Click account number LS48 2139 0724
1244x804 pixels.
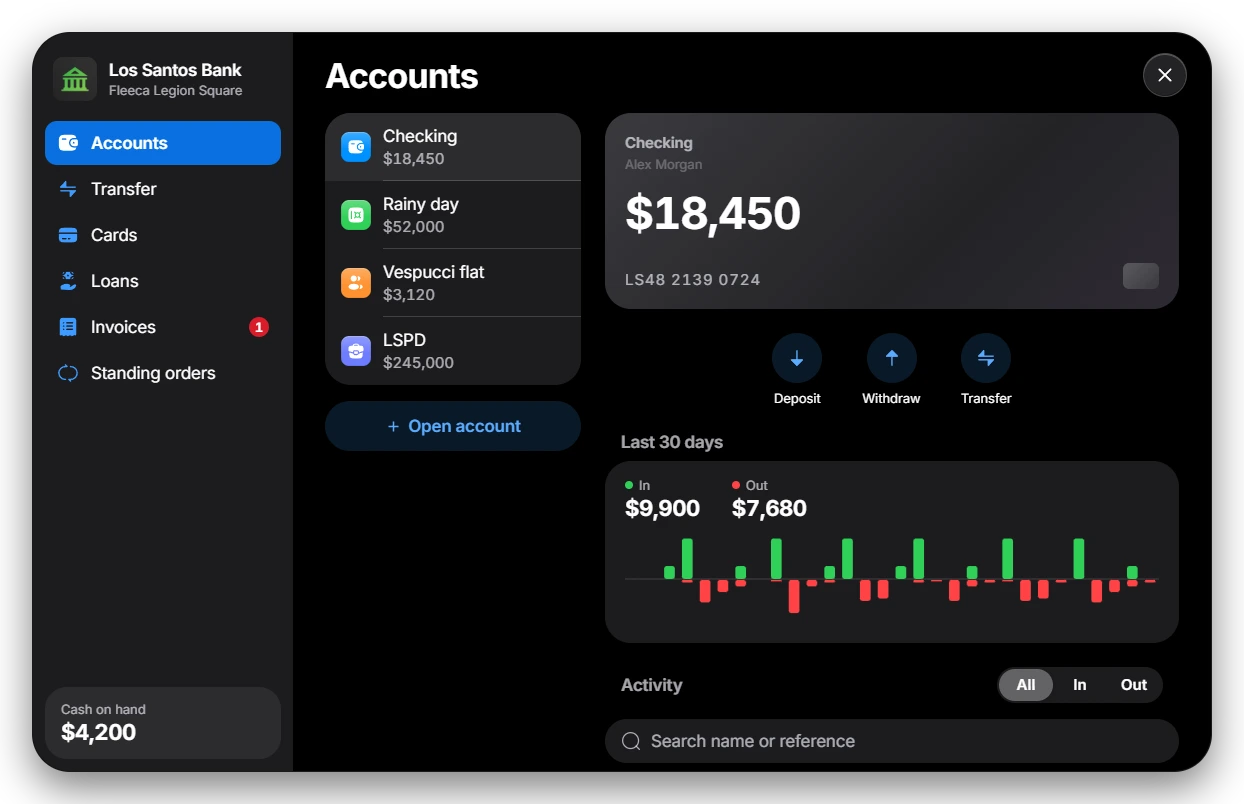[693, 280]
